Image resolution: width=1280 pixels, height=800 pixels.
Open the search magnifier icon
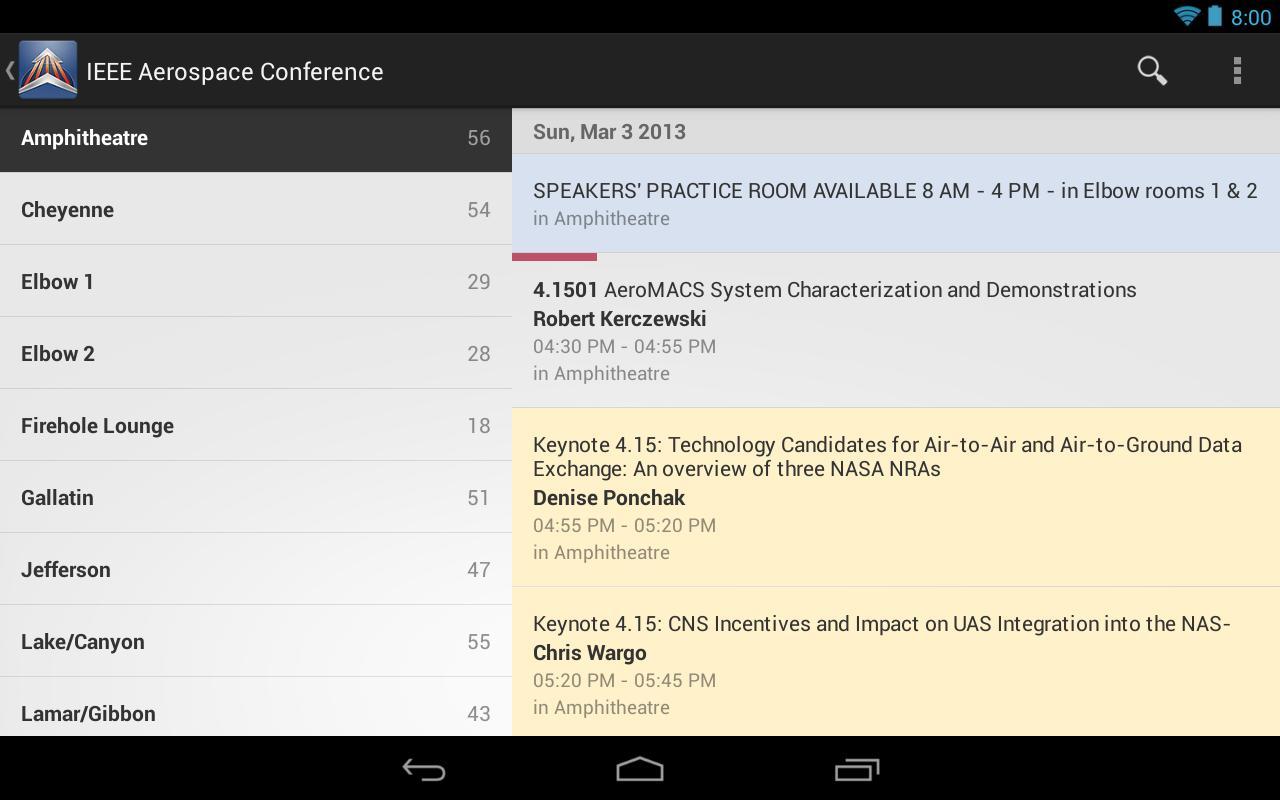1152,70
